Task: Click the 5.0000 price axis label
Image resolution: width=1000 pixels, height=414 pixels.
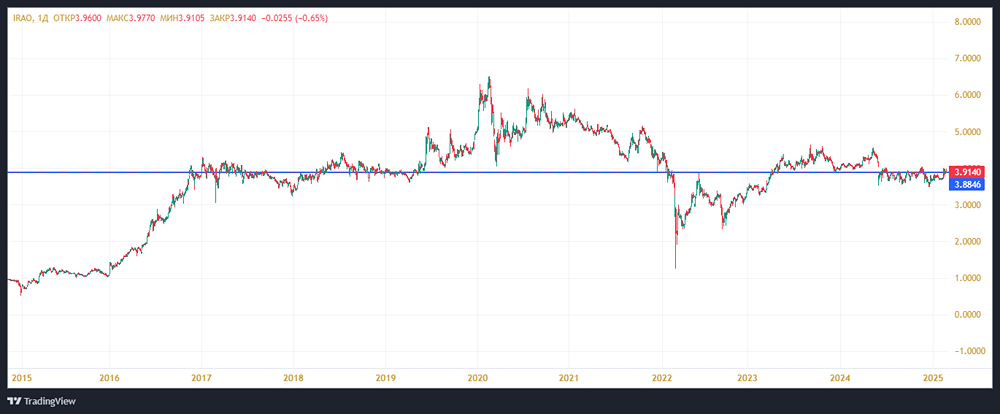Action: coord(968,131)
